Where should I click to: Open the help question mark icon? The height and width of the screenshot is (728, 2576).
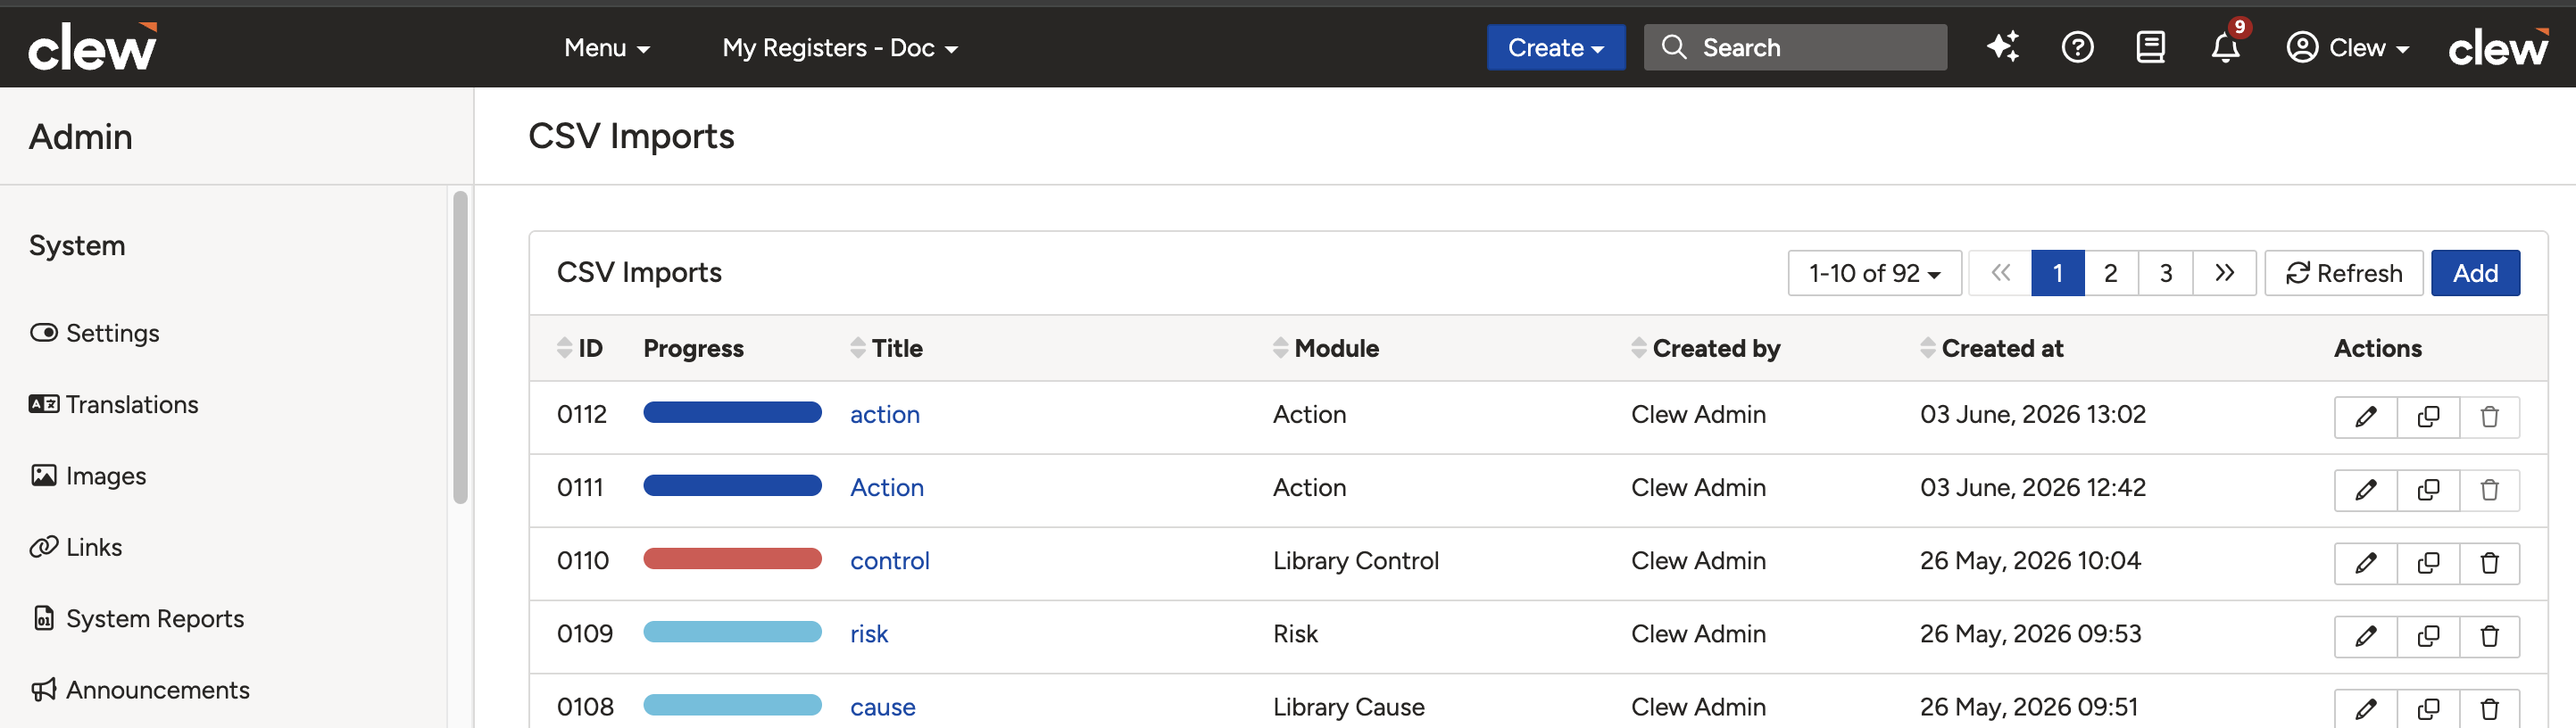(x=2077, y=47)
